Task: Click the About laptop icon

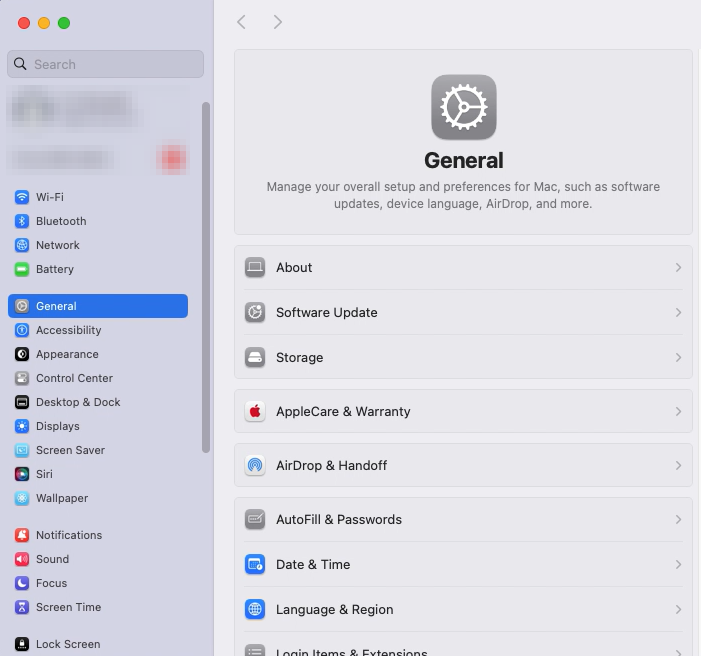Action: [x=255, y=267]
